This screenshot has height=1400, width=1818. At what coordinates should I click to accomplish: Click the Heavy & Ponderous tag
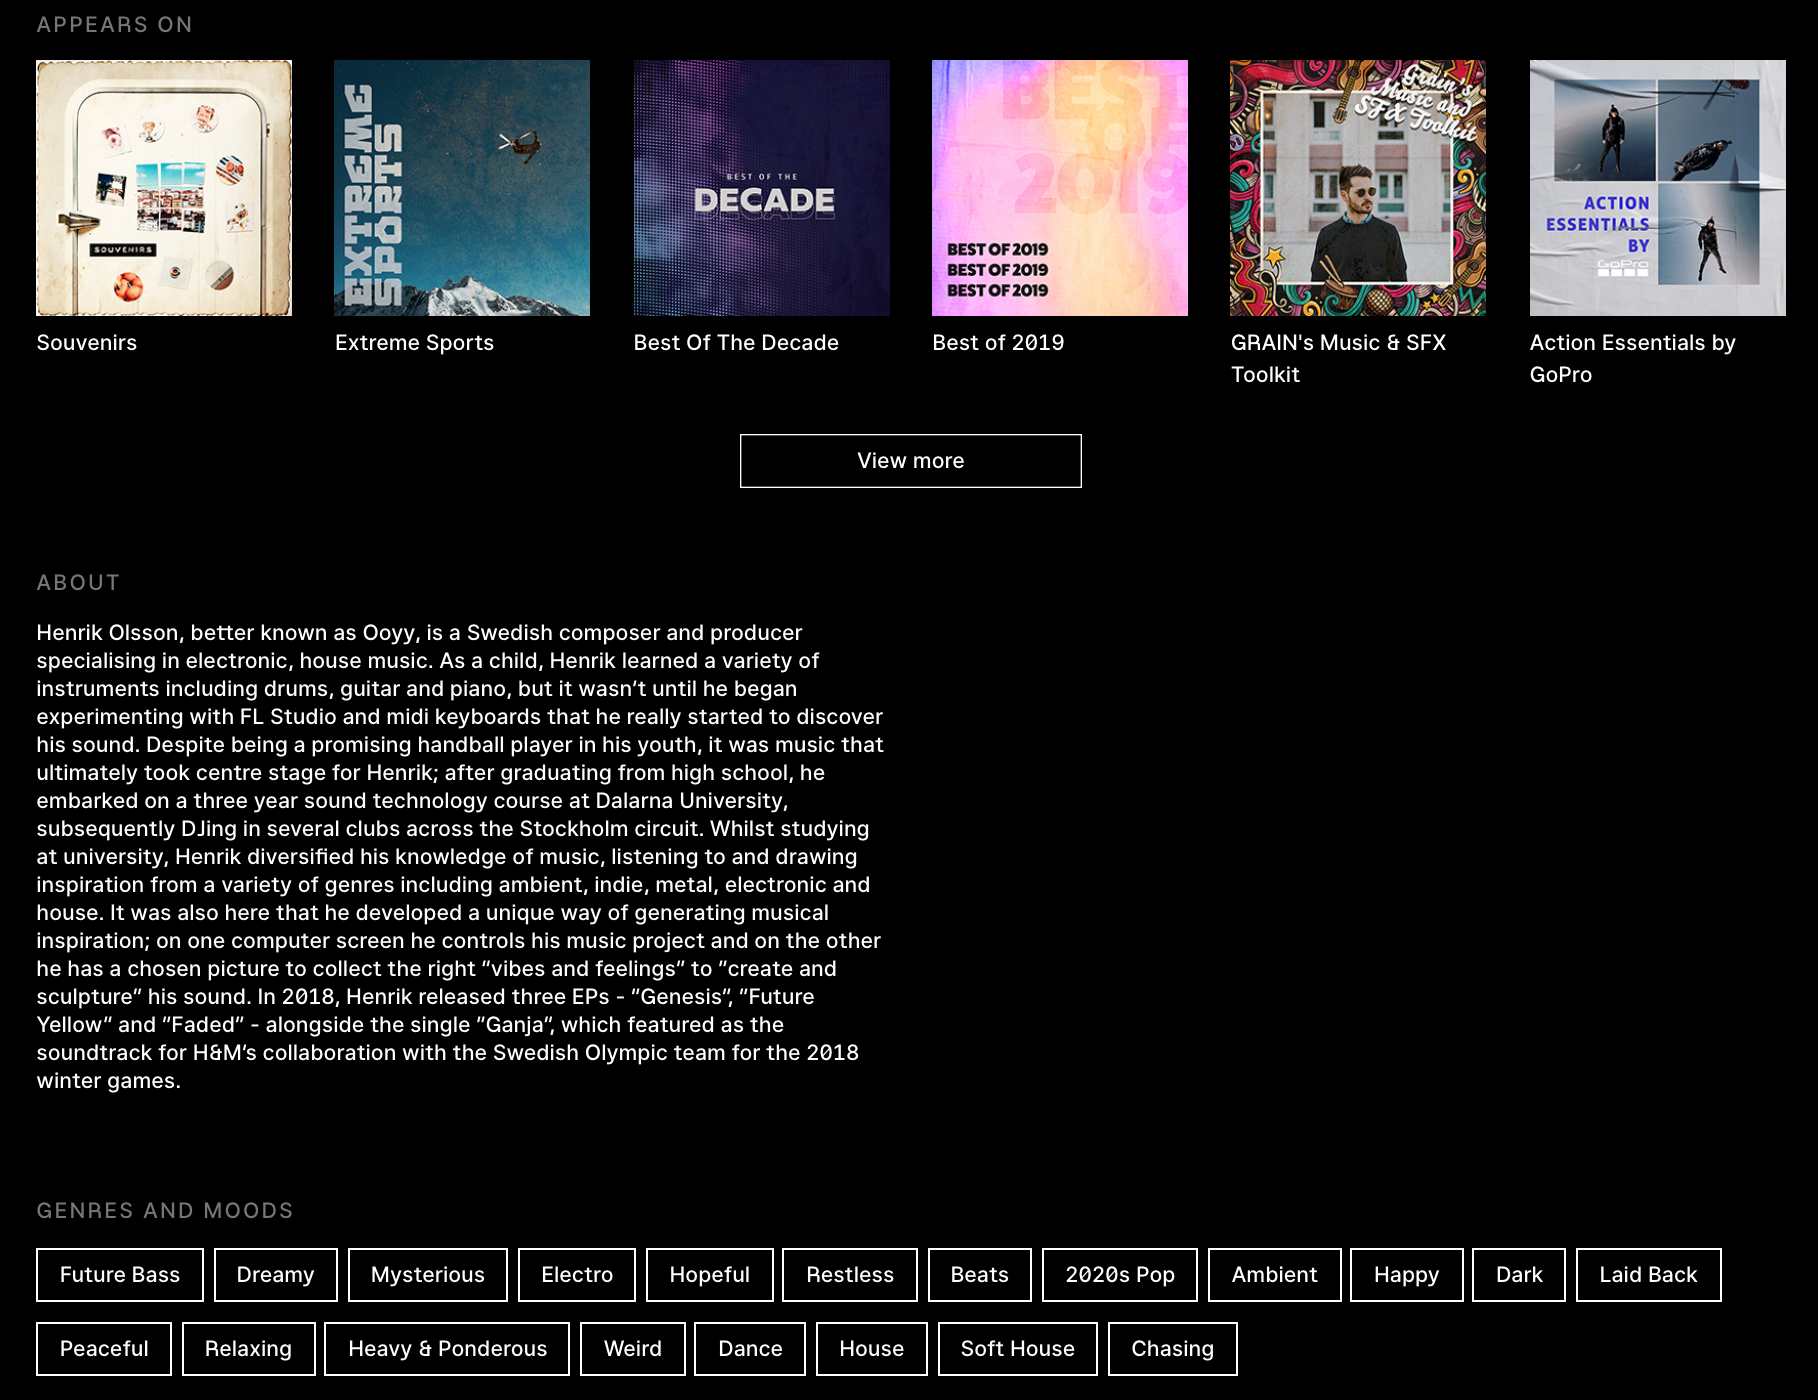click(x=447, y=1349)
